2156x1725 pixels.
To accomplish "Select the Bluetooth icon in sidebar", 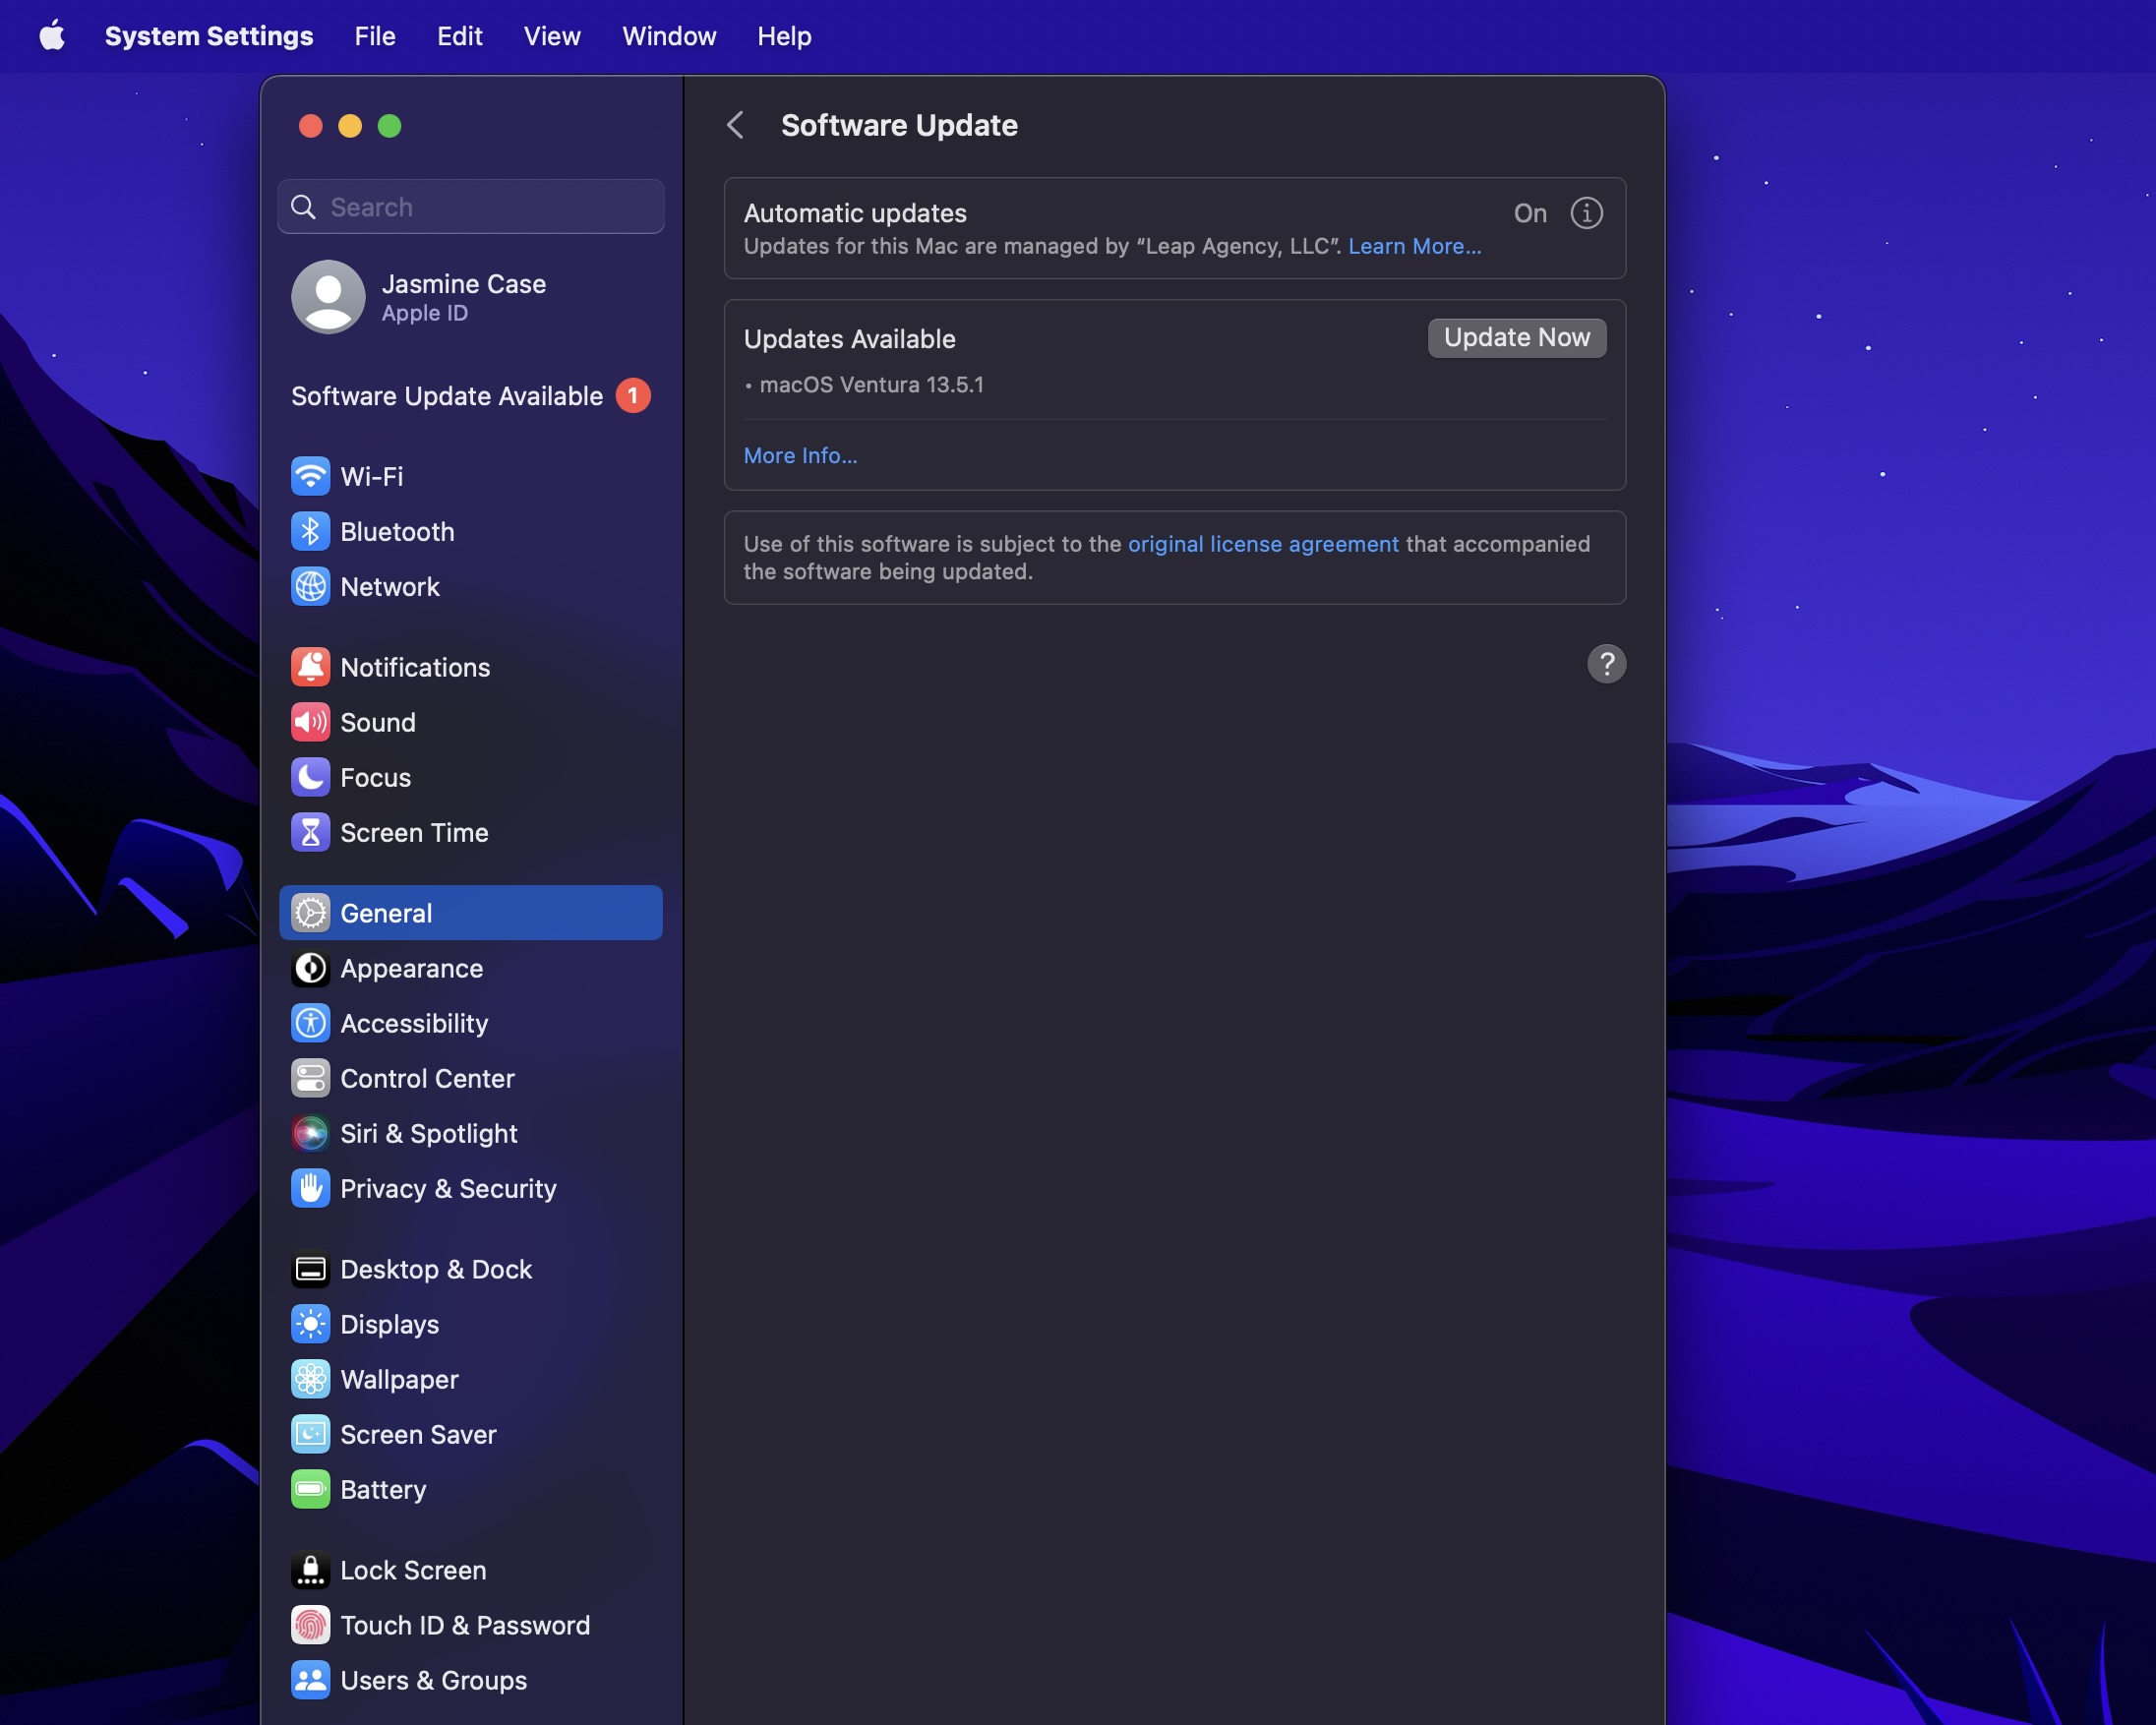I will click(310, 531).
